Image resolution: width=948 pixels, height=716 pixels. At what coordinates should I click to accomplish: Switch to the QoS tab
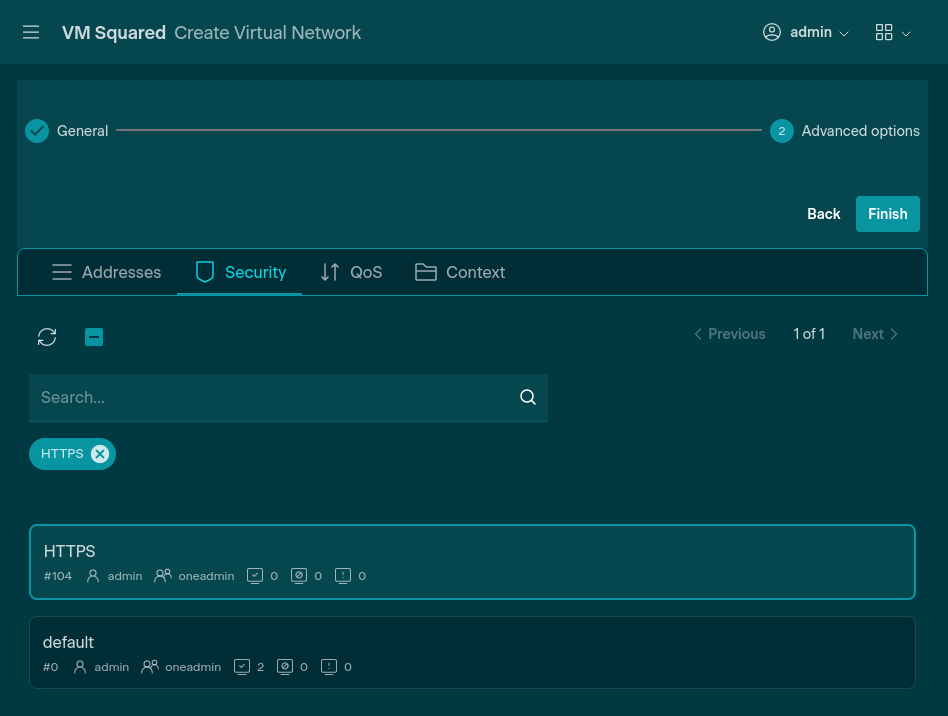click(351, 272)
